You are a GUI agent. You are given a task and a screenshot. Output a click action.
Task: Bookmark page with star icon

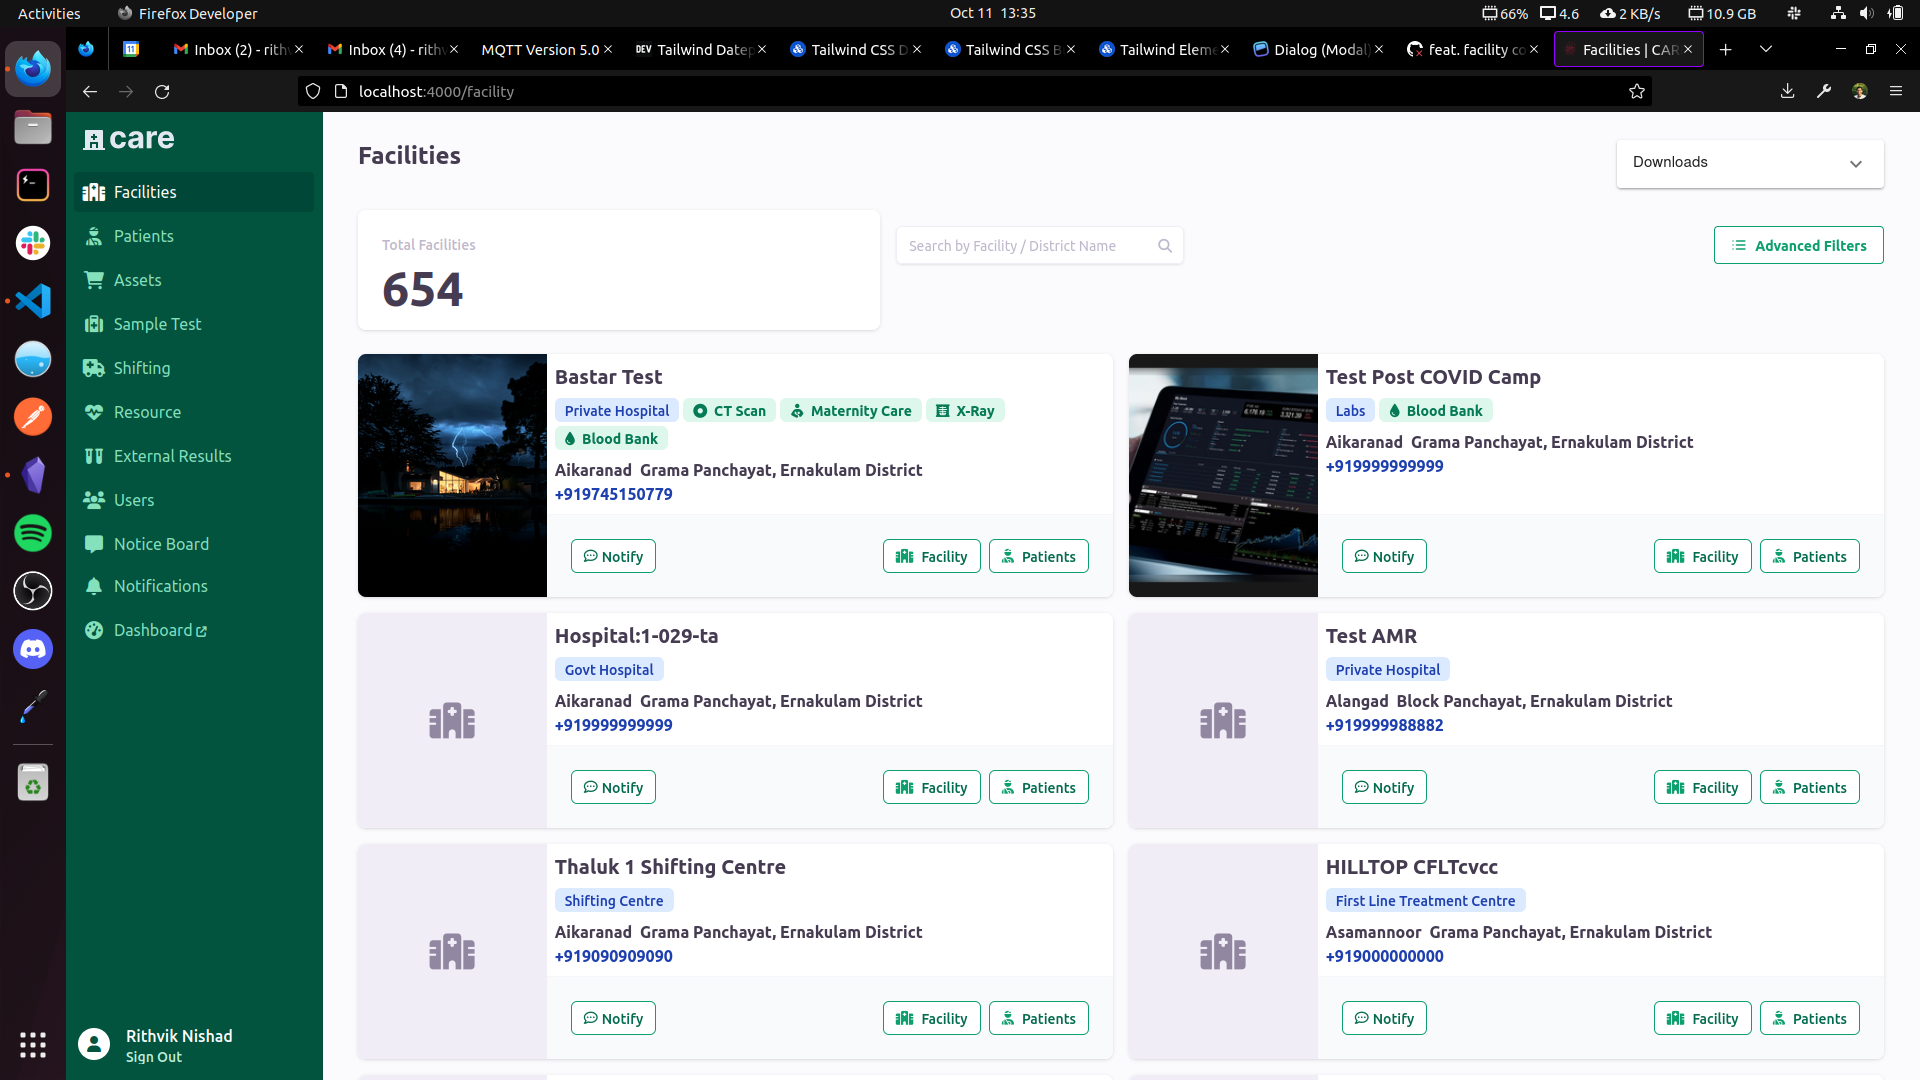[1637, 91]
